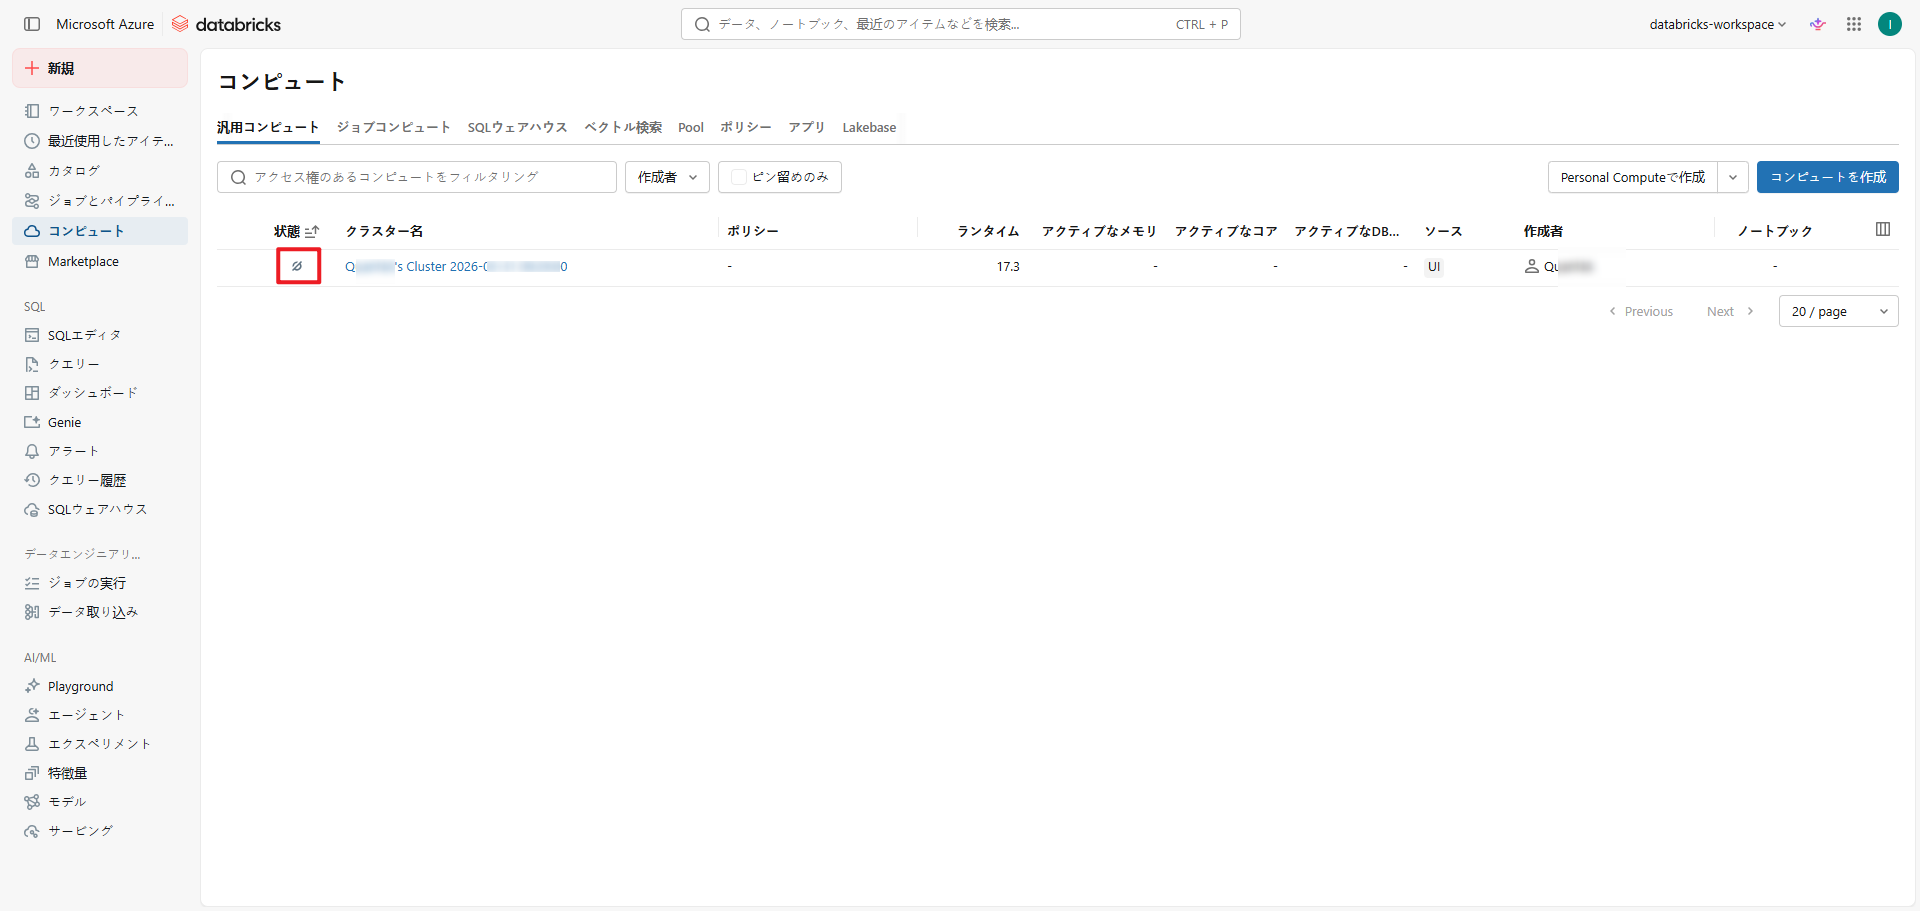Expand the Personal Compute create options arrow
The height and width of the screenshot is (911, 1920).
1732,177
